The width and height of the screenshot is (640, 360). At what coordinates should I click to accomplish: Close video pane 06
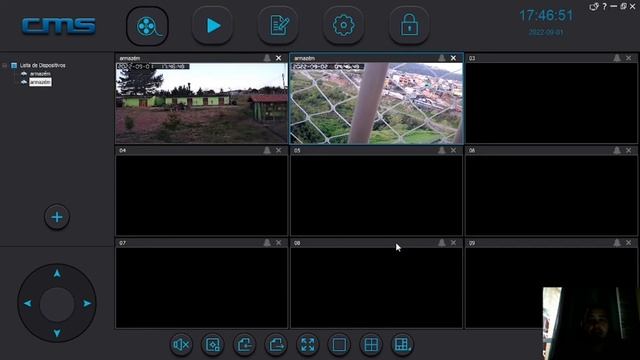coord(629,150)
